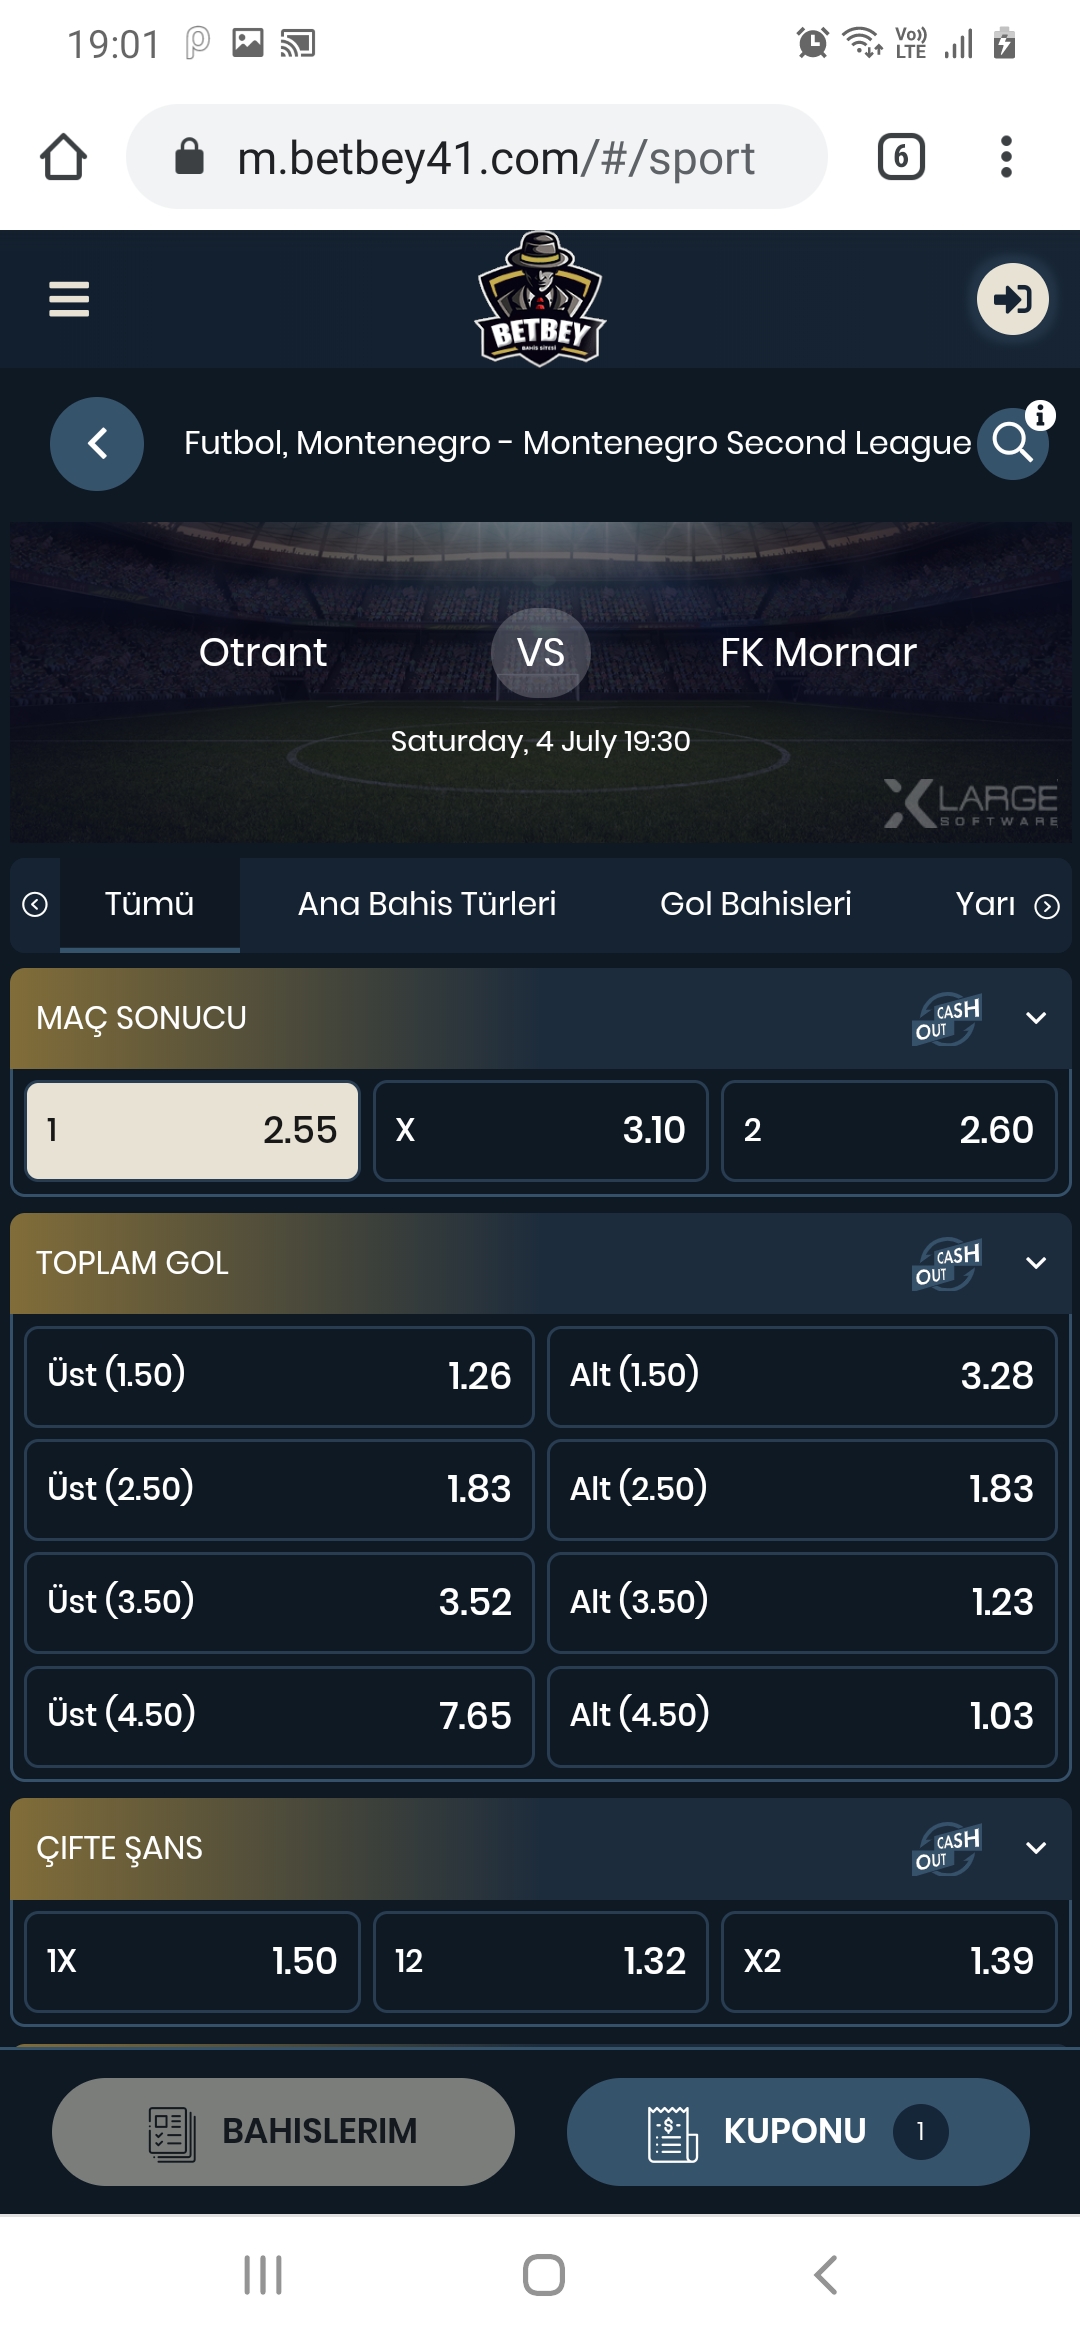Open the Kuponu bet slip
Viewport: 1080px width, 2340px height.
click(798, 2131)
